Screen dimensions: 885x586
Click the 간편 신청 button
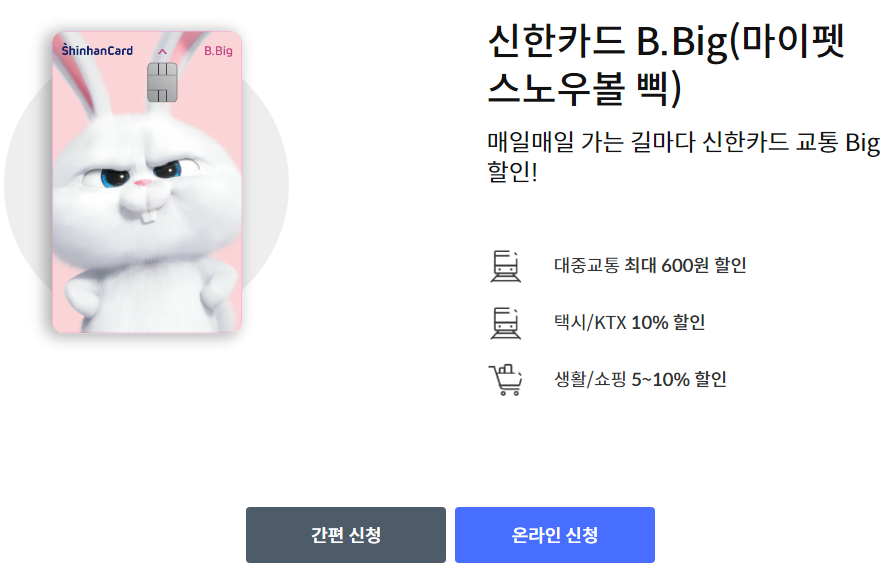coord(345,535)
